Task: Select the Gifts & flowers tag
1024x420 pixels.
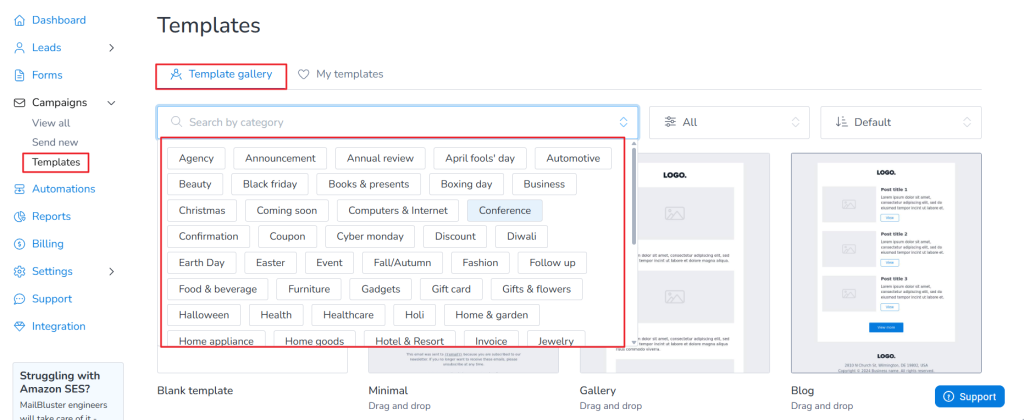Action: [x=536, y=289]
